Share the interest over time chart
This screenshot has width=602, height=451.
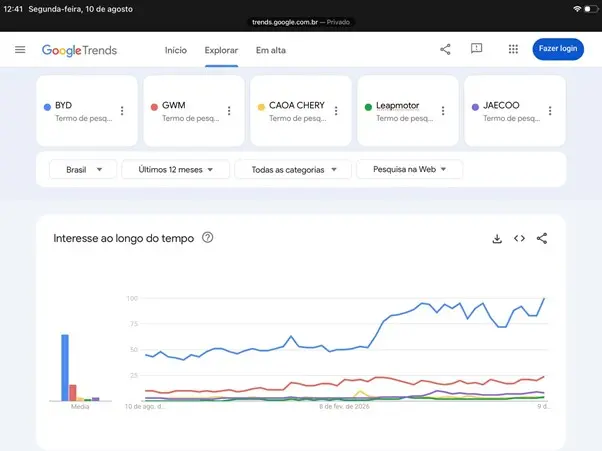(x=542, y=238)
